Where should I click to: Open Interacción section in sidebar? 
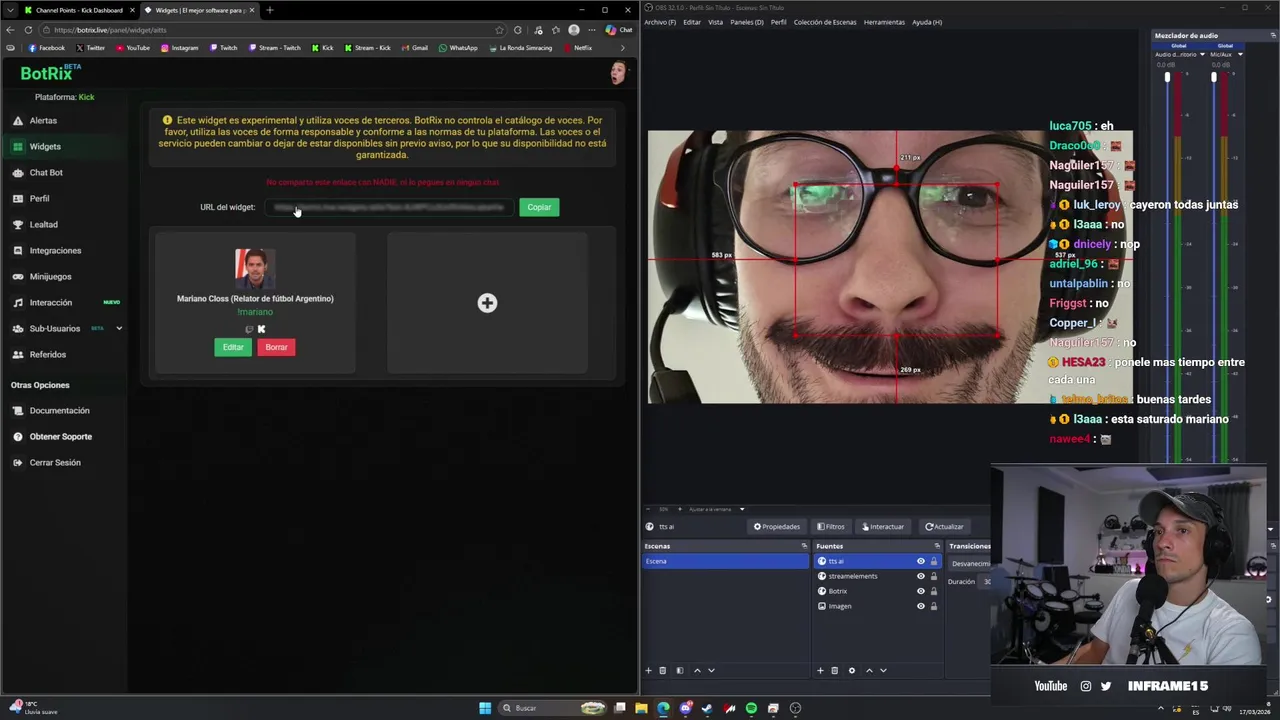click(50, 302)
